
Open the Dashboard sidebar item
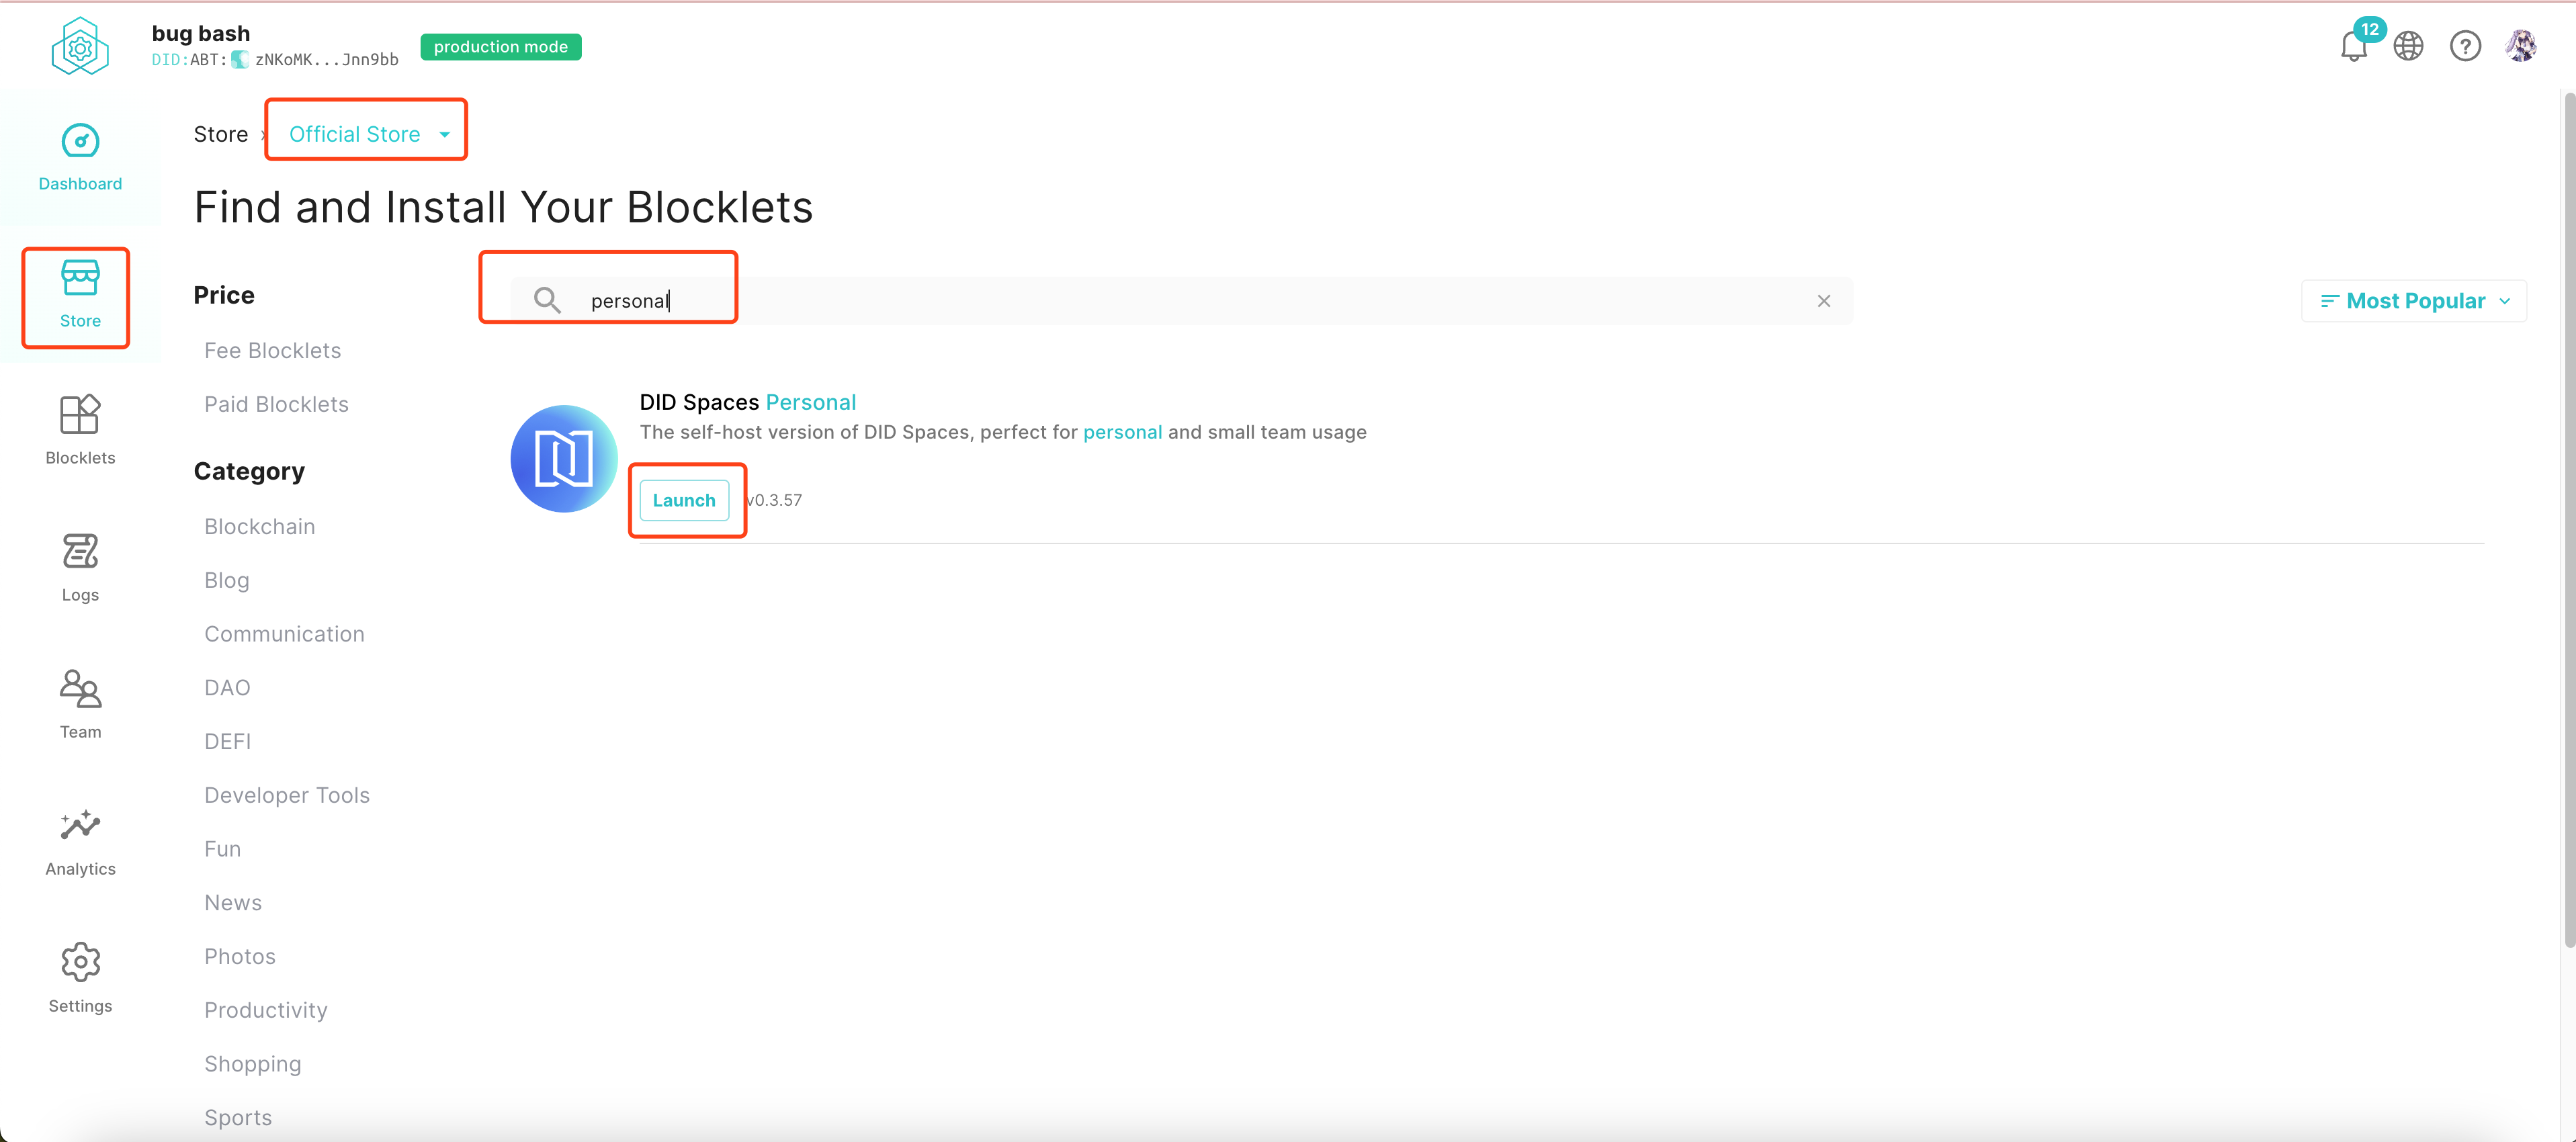[x=80, y=157]
